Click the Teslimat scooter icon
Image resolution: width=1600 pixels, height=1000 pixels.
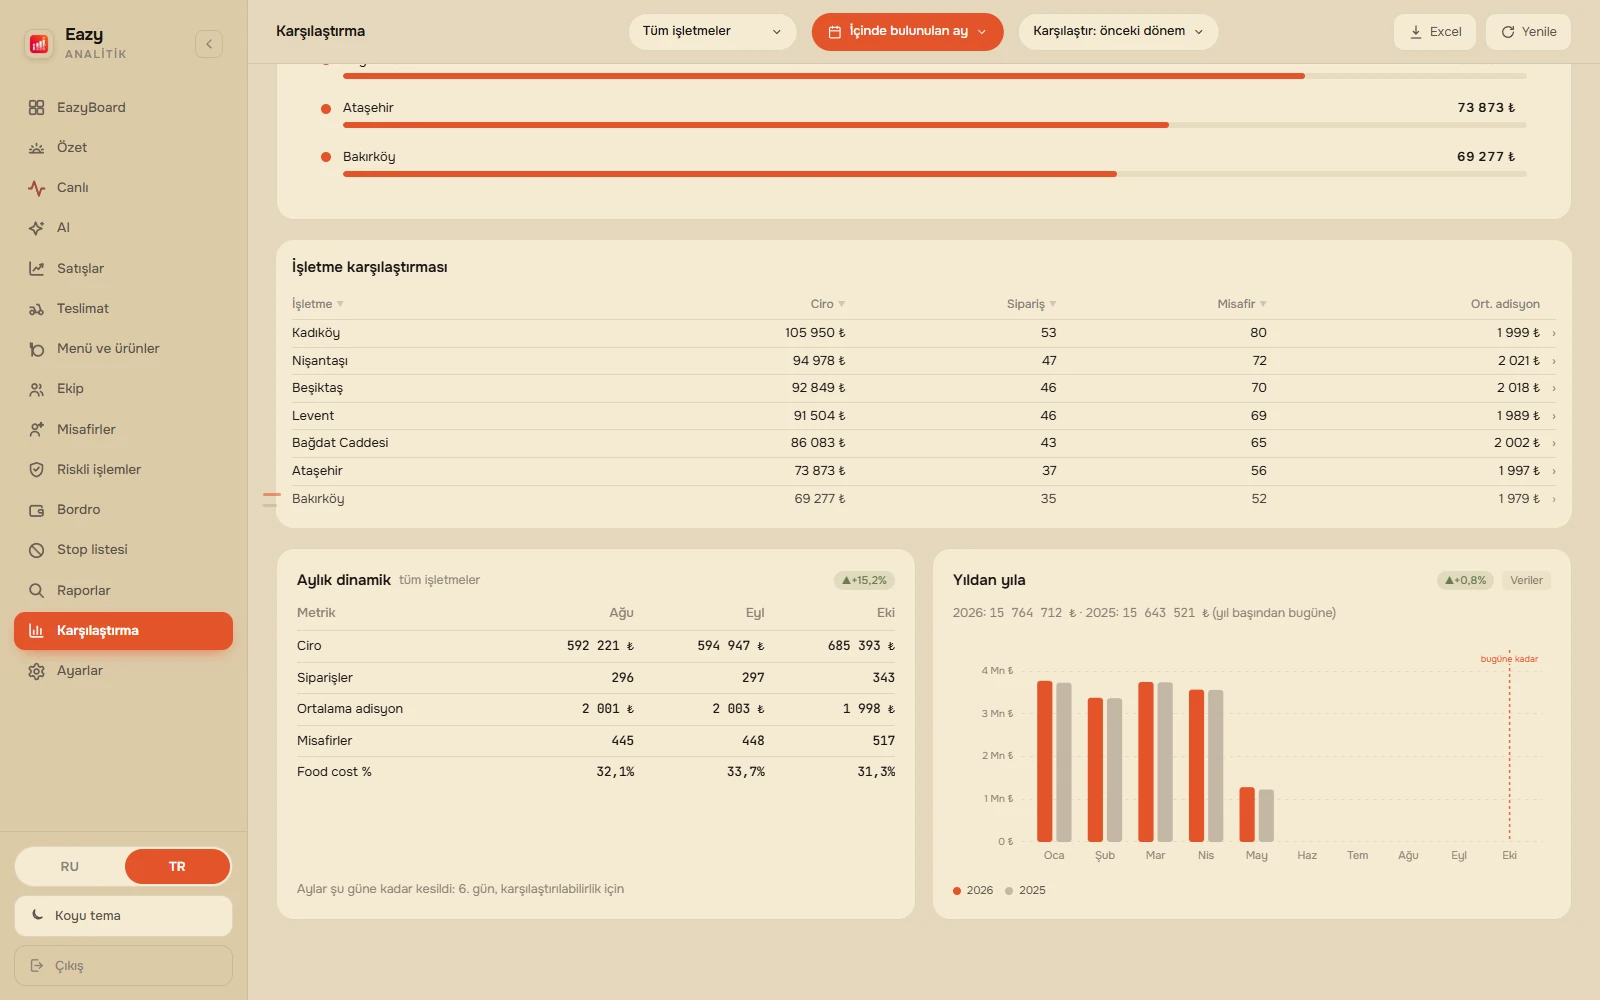(37, 309)
